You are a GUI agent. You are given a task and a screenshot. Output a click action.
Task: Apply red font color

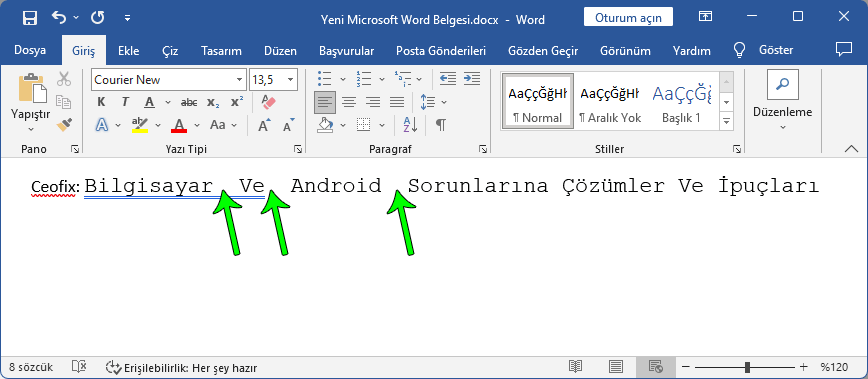[x=179, y=125]
